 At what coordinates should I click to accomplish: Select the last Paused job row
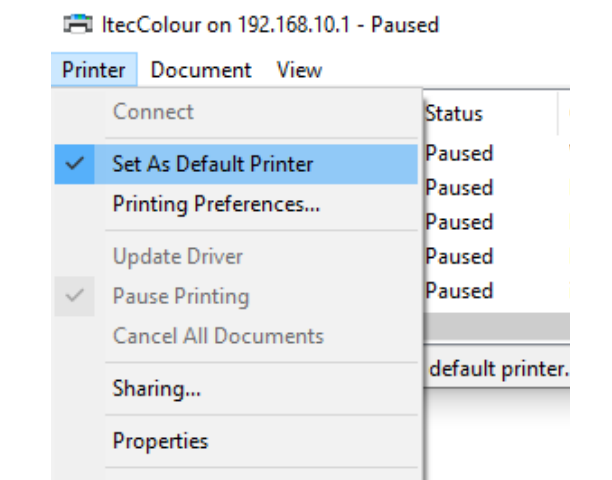coord(459,291)
